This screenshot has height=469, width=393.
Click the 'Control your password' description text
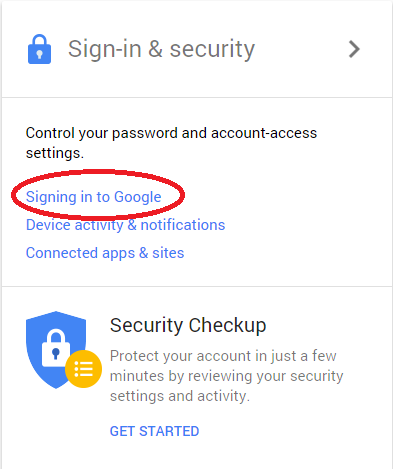pos(171,143)
